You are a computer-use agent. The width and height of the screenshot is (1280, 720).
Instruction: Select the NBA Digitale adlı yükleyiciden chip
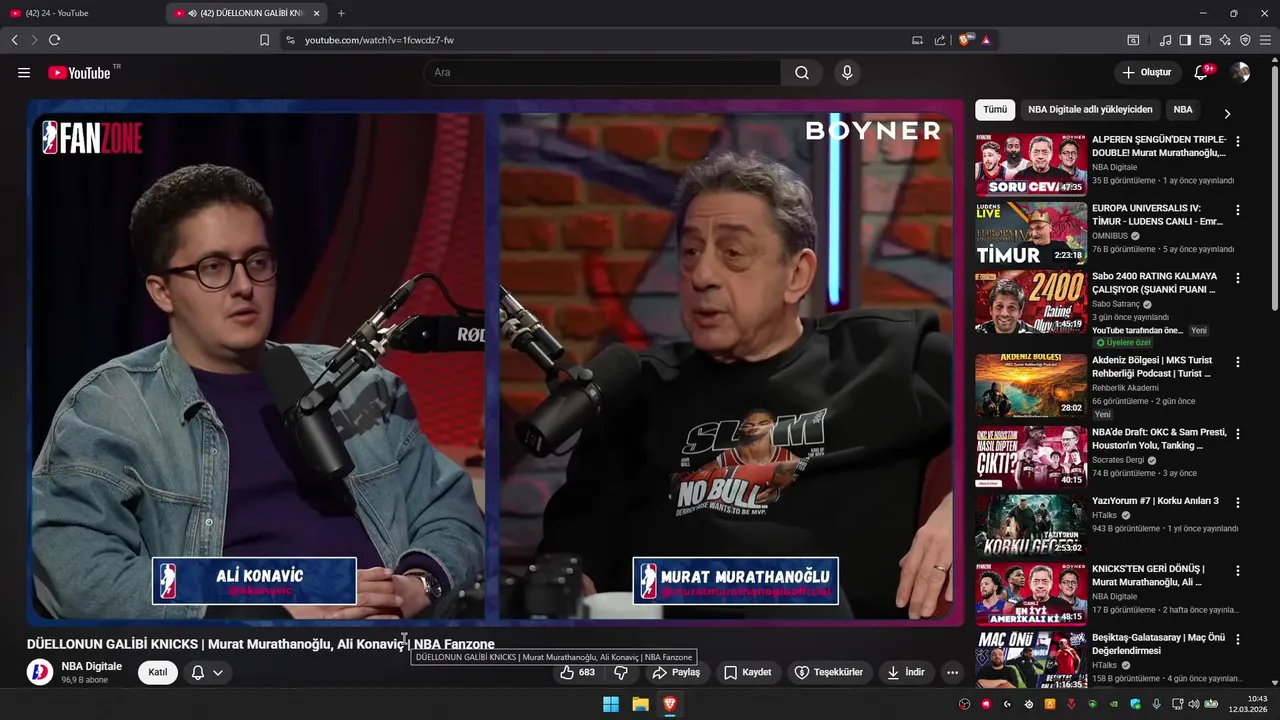[x=1090, y=110]
